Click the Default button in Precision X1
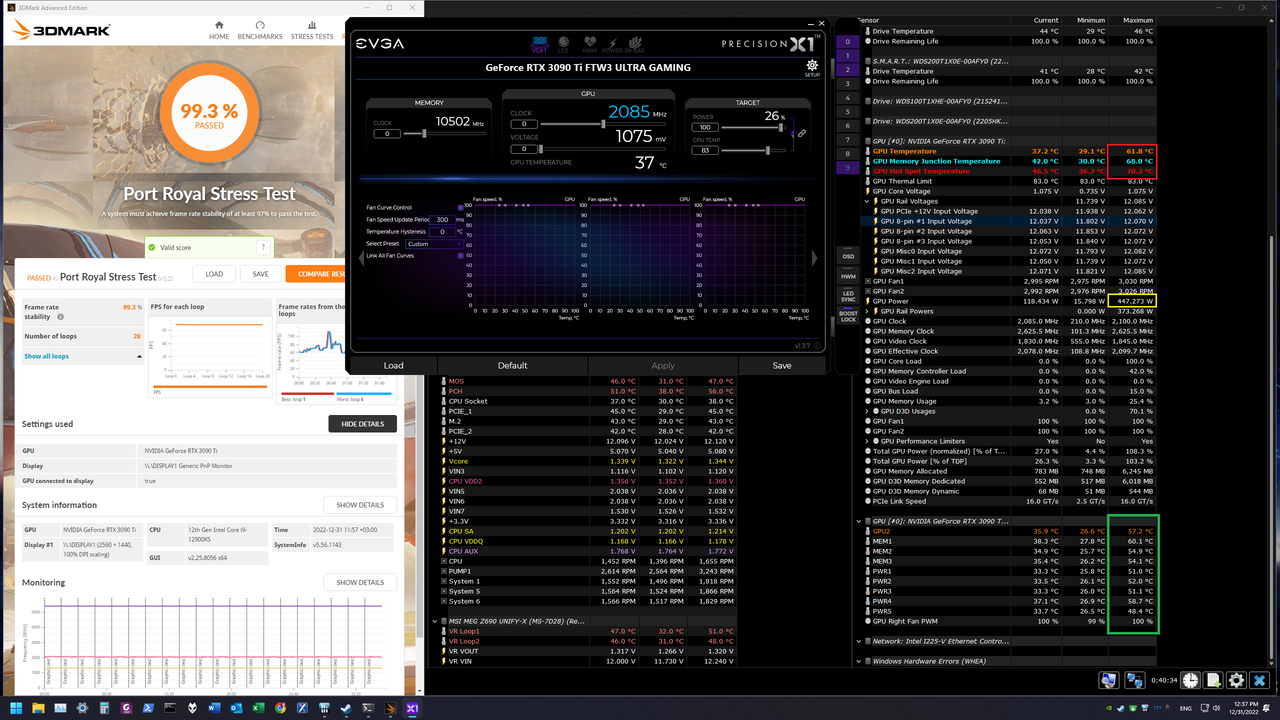This screenshot has width=1280, height=720. tap(512, 365)
